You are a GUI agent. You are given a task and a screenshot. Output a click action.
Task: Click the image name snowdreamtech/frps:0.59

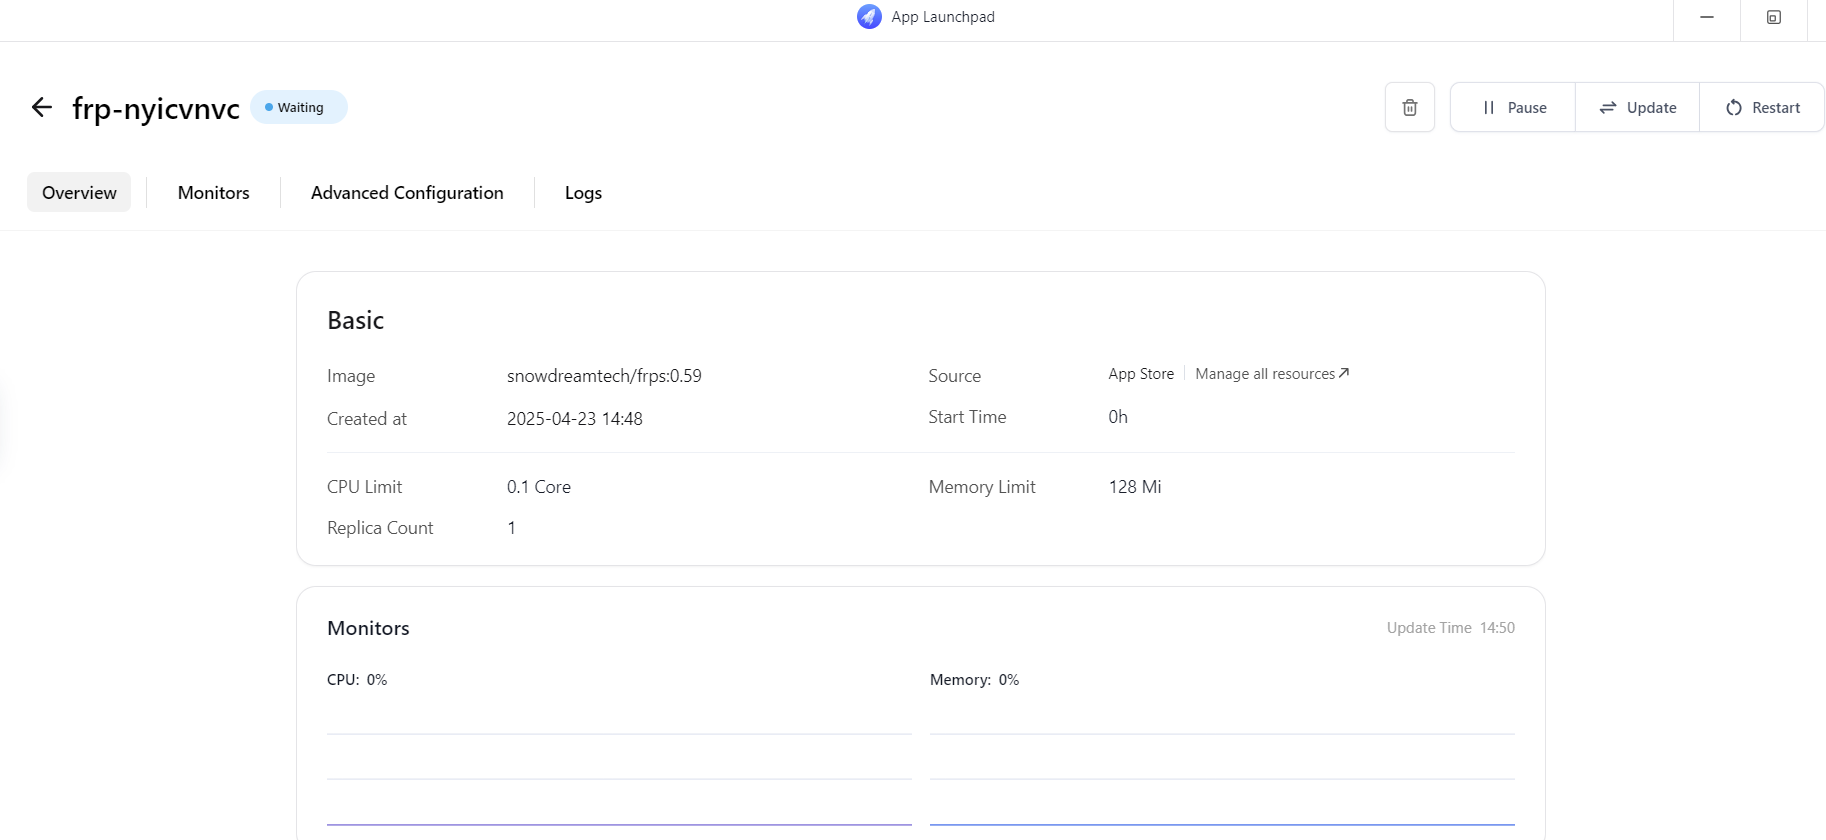(604, 376)
